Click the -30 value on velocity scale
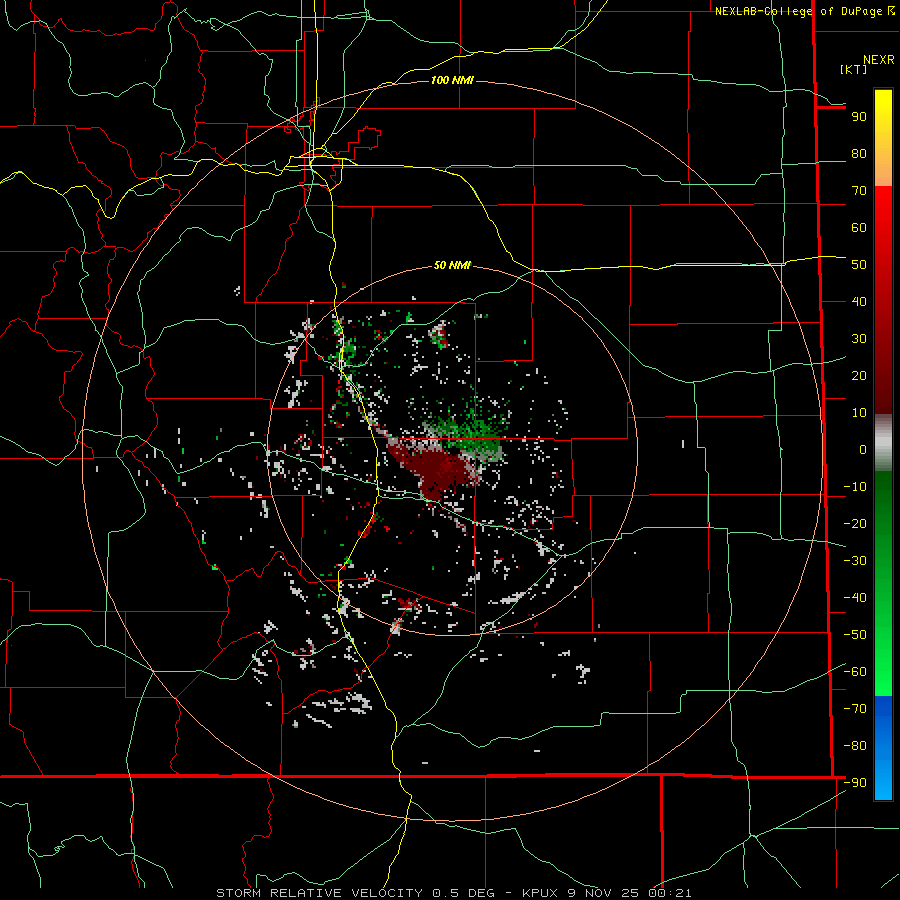Image resolution: width=900 pixels, height=900 pixels. [855, 561]
